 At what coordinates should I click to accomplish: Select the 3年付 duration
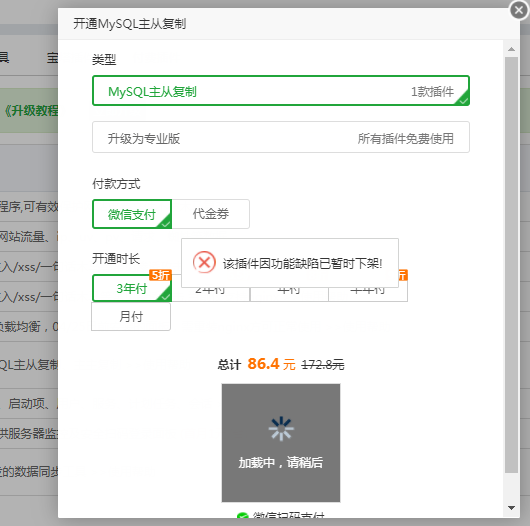(x=132, y=288)
